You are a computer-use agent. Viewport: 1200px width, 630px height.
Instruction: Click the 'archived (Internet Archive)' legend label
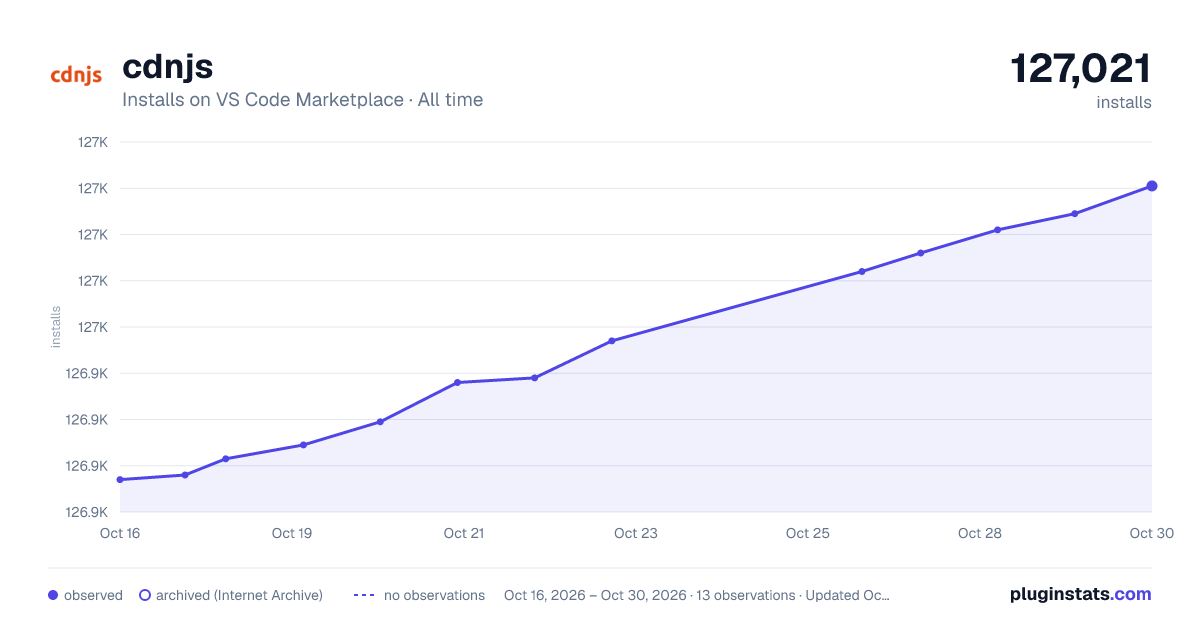tap(239, 595)
